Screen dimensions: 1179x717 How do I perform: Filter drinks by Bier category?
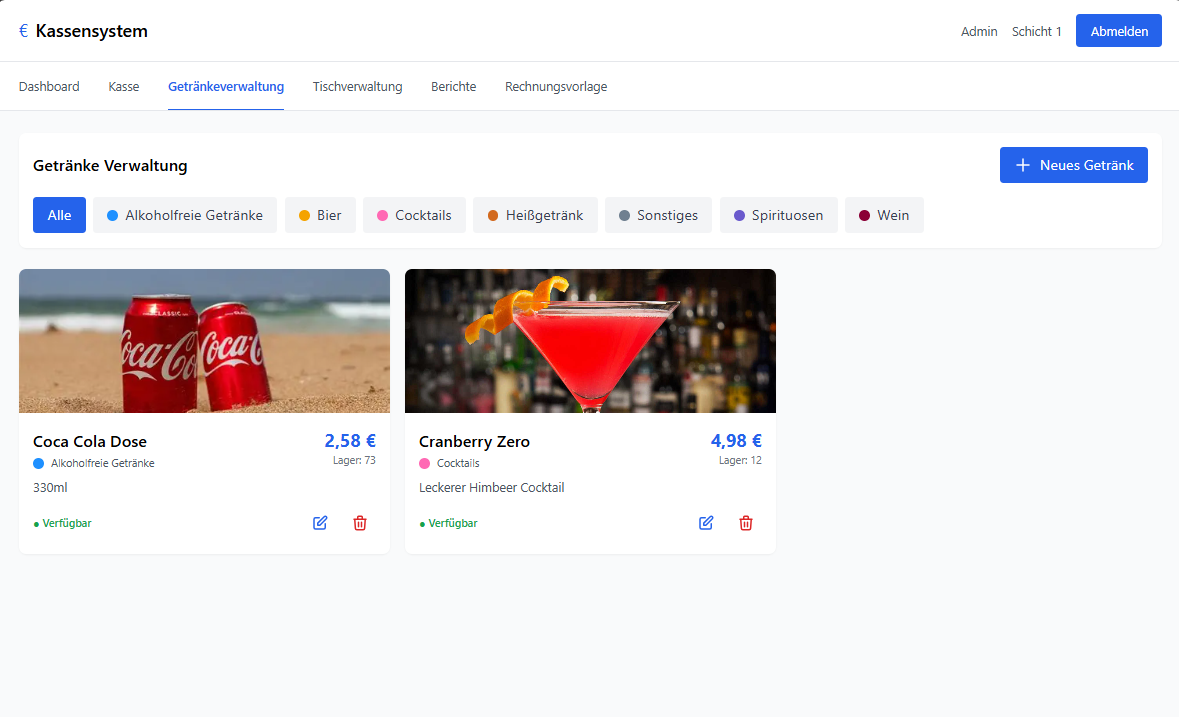point(320,215)
